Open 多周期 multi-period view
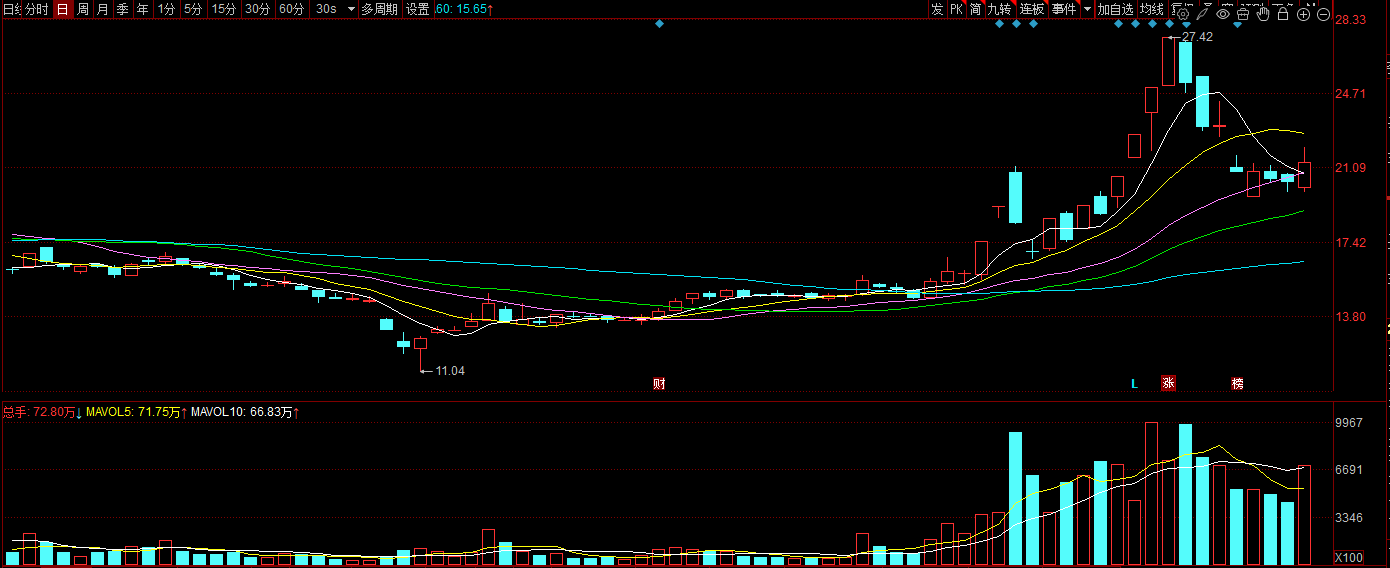The width and height of the screenshot is (1390, 568). (x=379, y=9)
